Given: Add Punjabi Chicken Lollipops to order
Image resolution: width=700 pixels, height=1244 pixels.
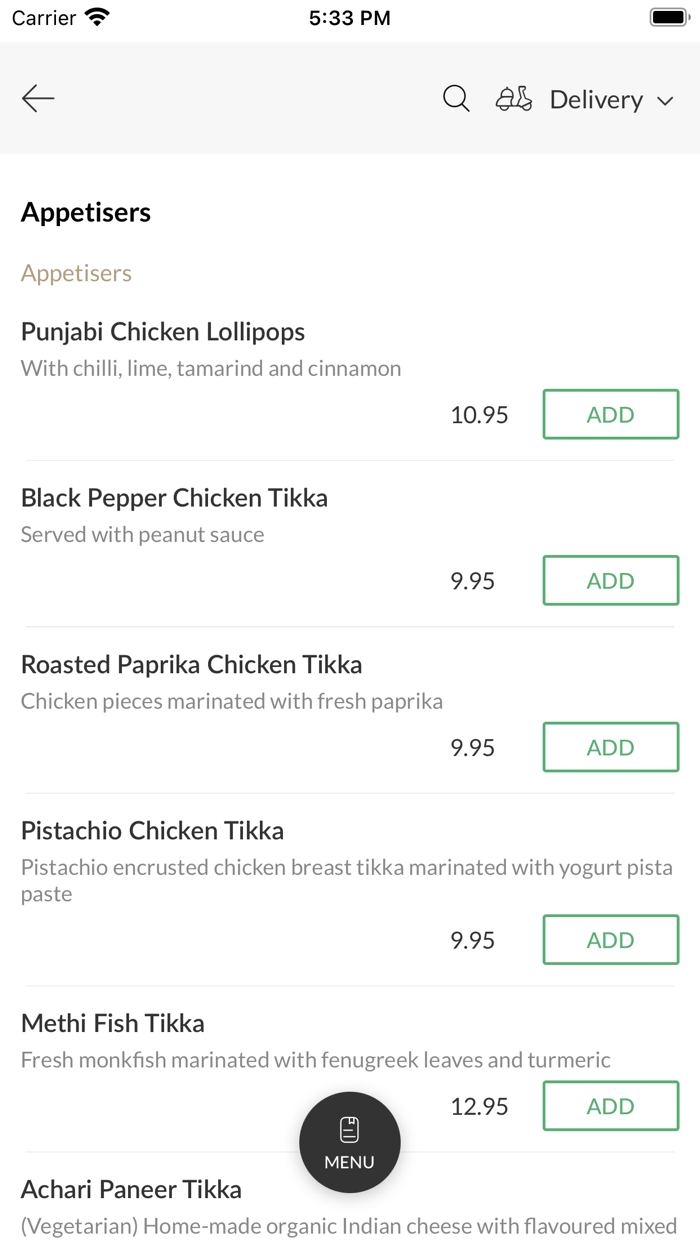Looking at the screenshot, I should pyautogui.click(x=610, y=414).
